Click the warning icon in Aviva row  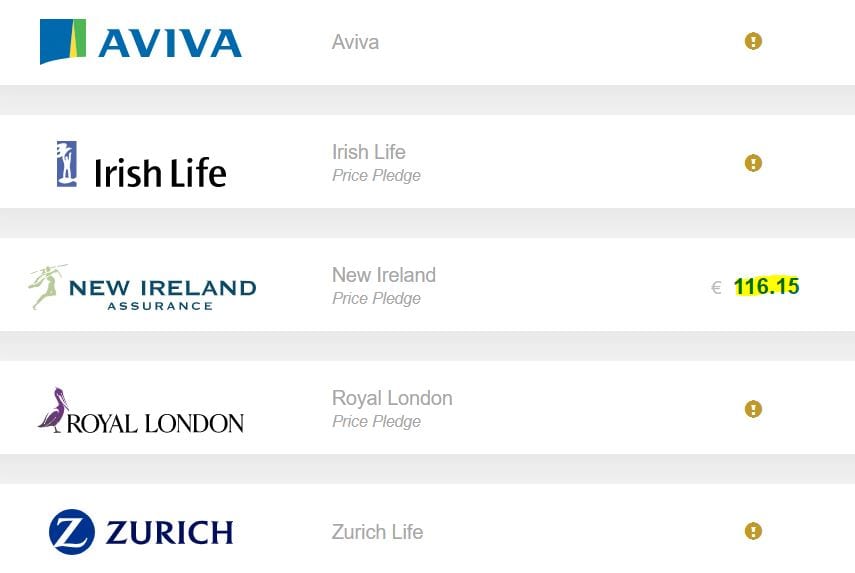(754, 41)
